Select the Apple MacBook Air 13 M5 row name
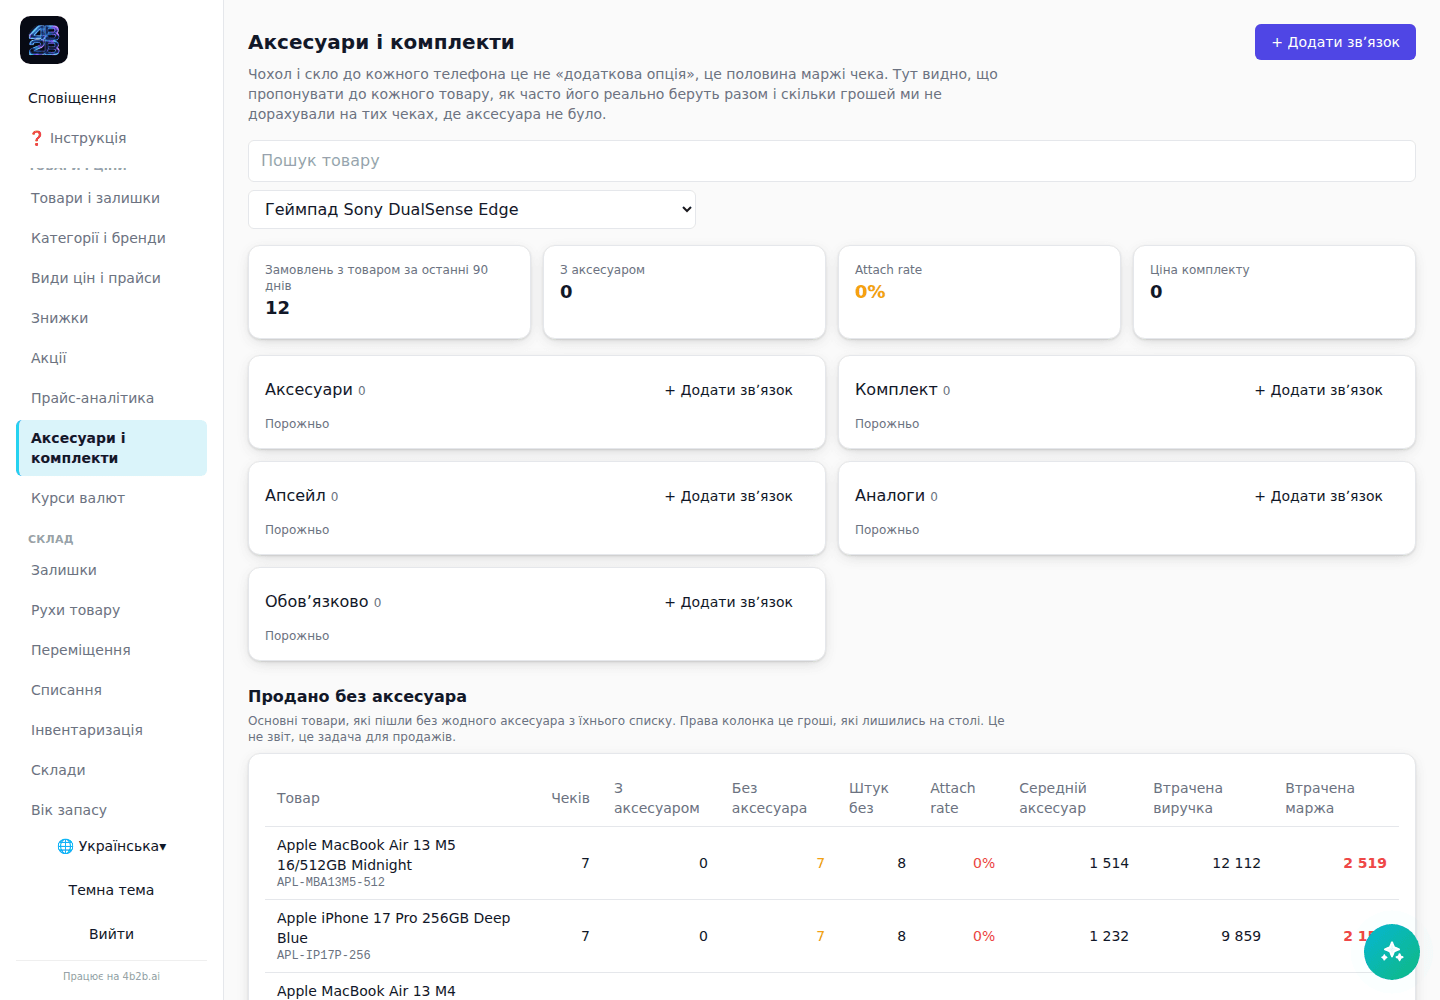 click(x=366, y=855)
